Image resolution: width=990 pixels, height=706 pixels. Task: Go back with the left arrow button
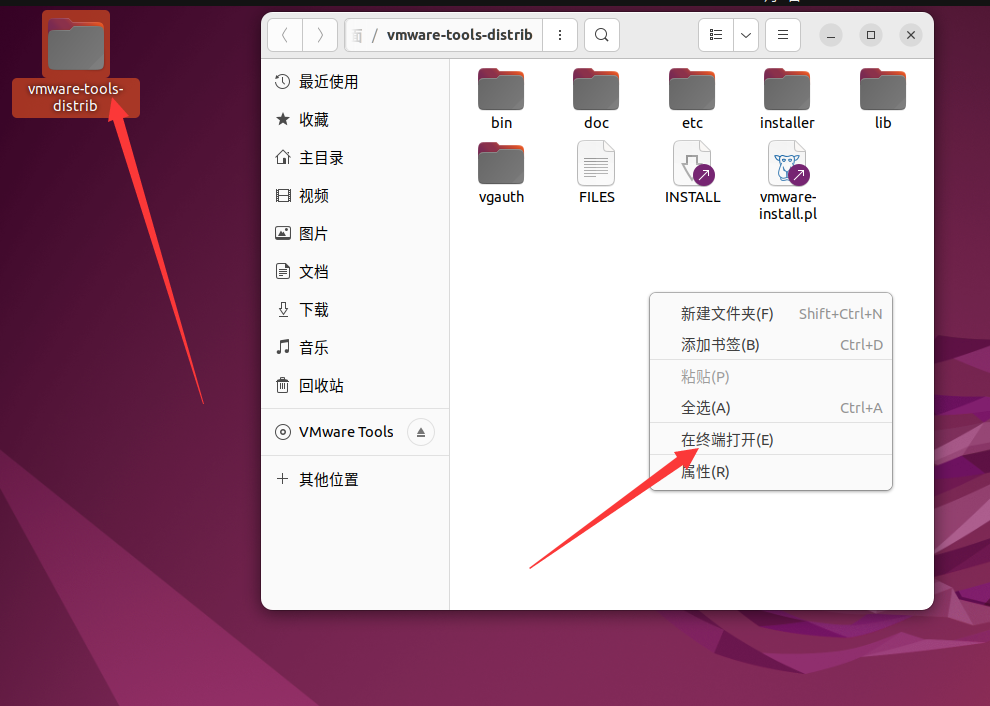[285, 35]
